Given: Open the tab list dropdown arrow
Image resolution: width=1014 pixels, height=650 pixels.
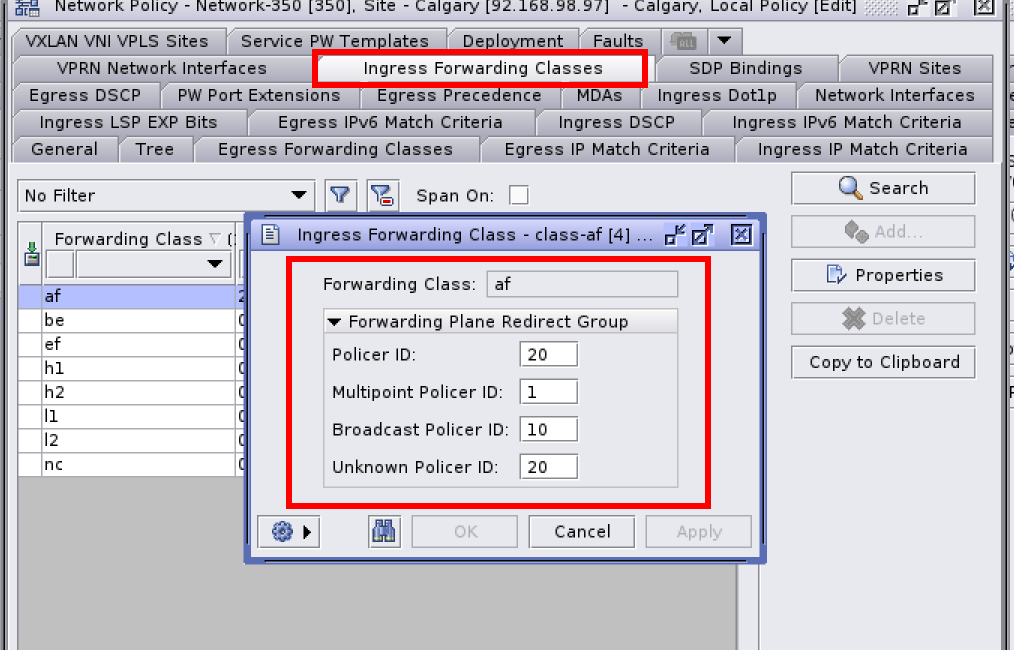Looking at the screenshot, I should coord(725,41).
